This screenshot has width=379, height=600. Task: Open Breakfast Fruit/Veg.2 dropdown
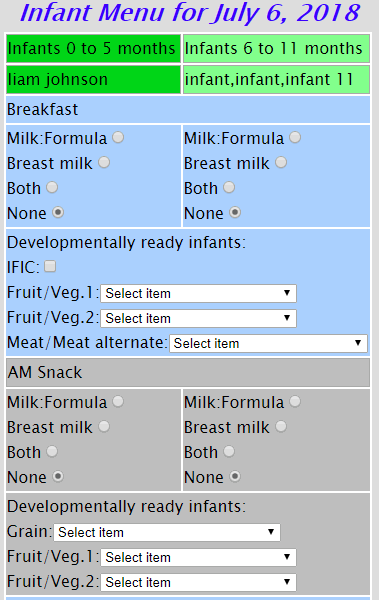198,318
